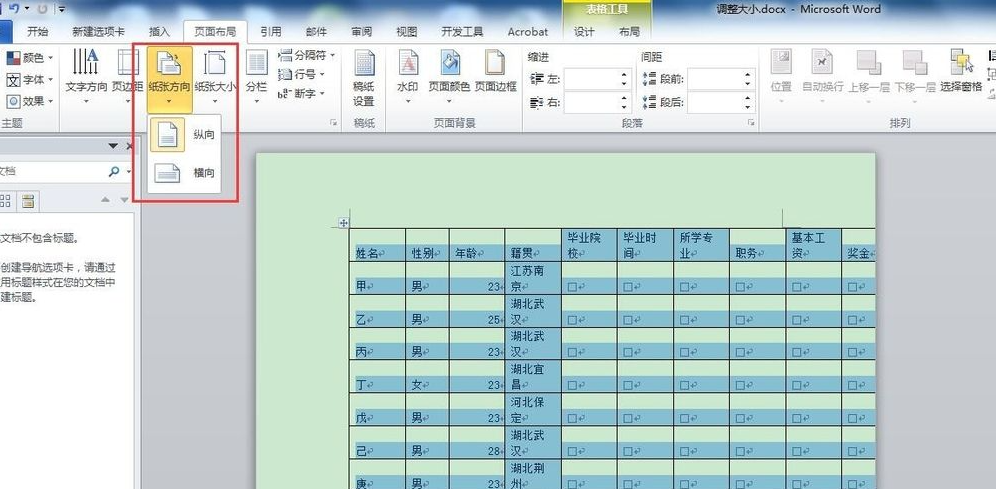Screen dimensions: 996x489
Task: Click the navigation pane search box
Action: pyautogui.click(x=52, y=171)
